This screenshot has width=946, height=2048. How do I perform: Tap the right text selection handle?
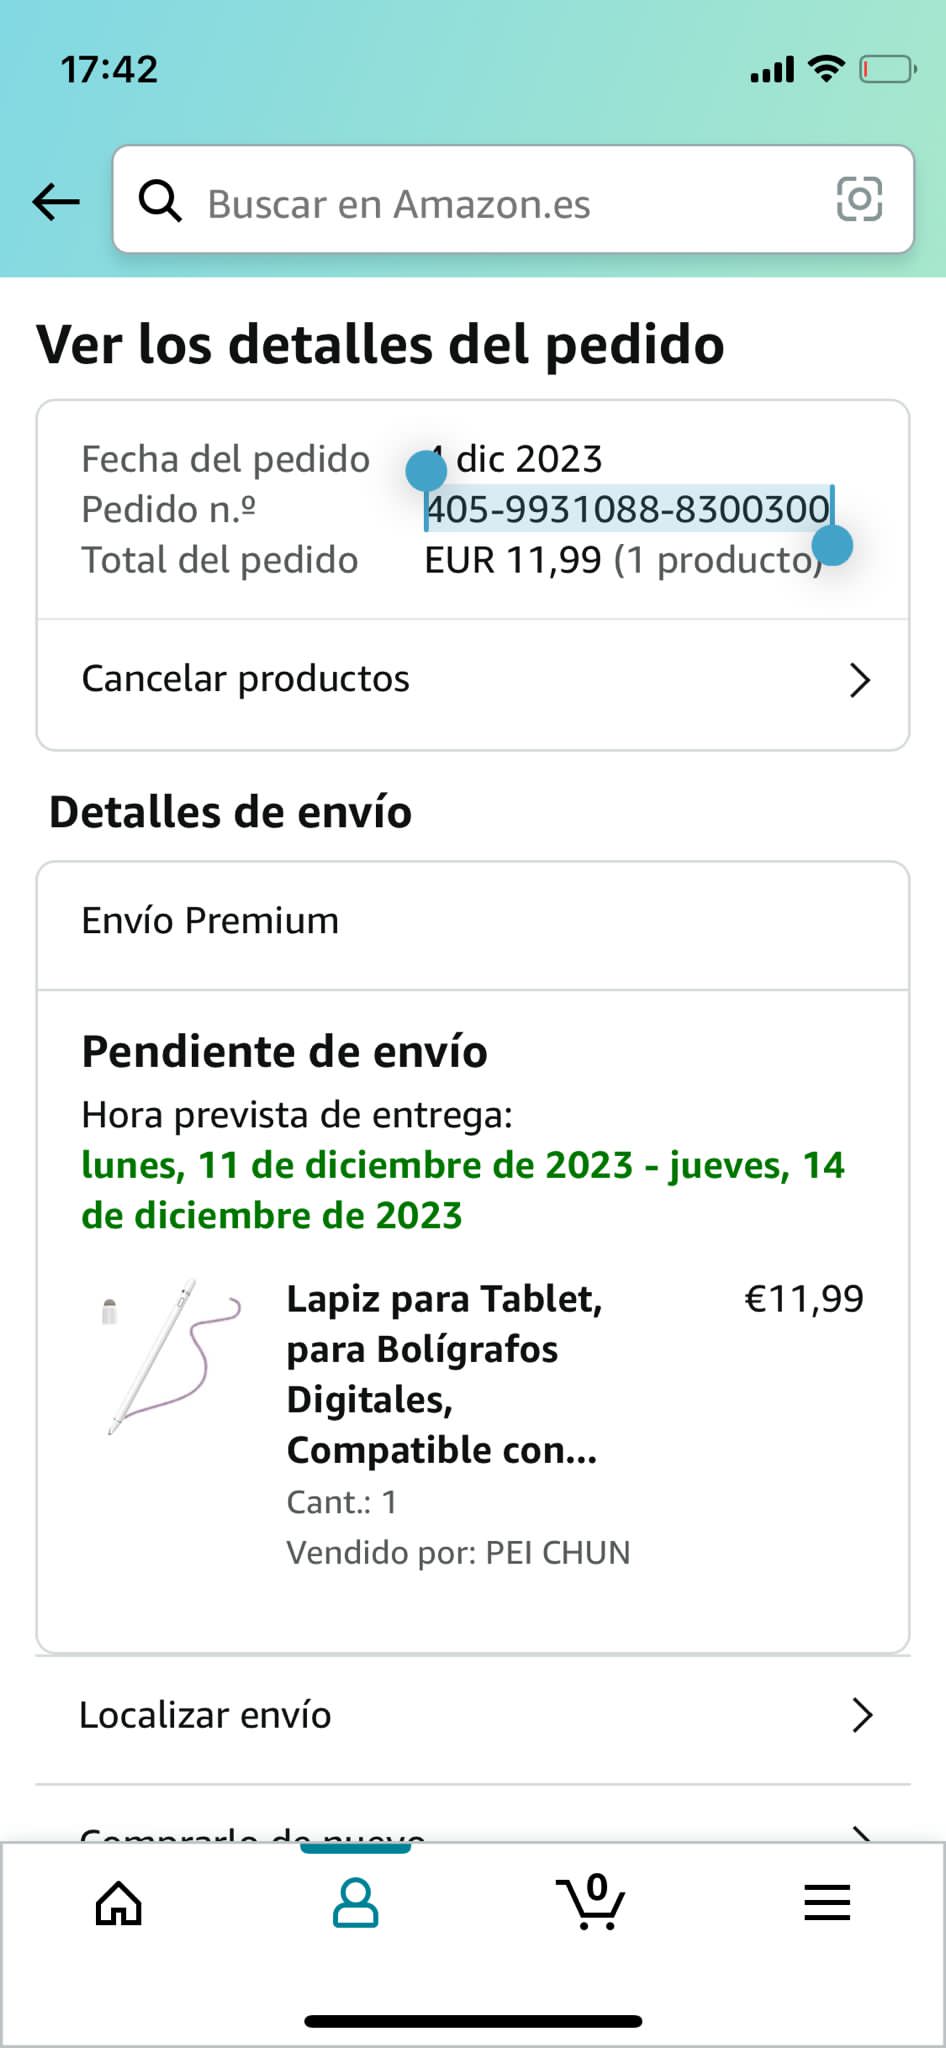tap(832, 546)
